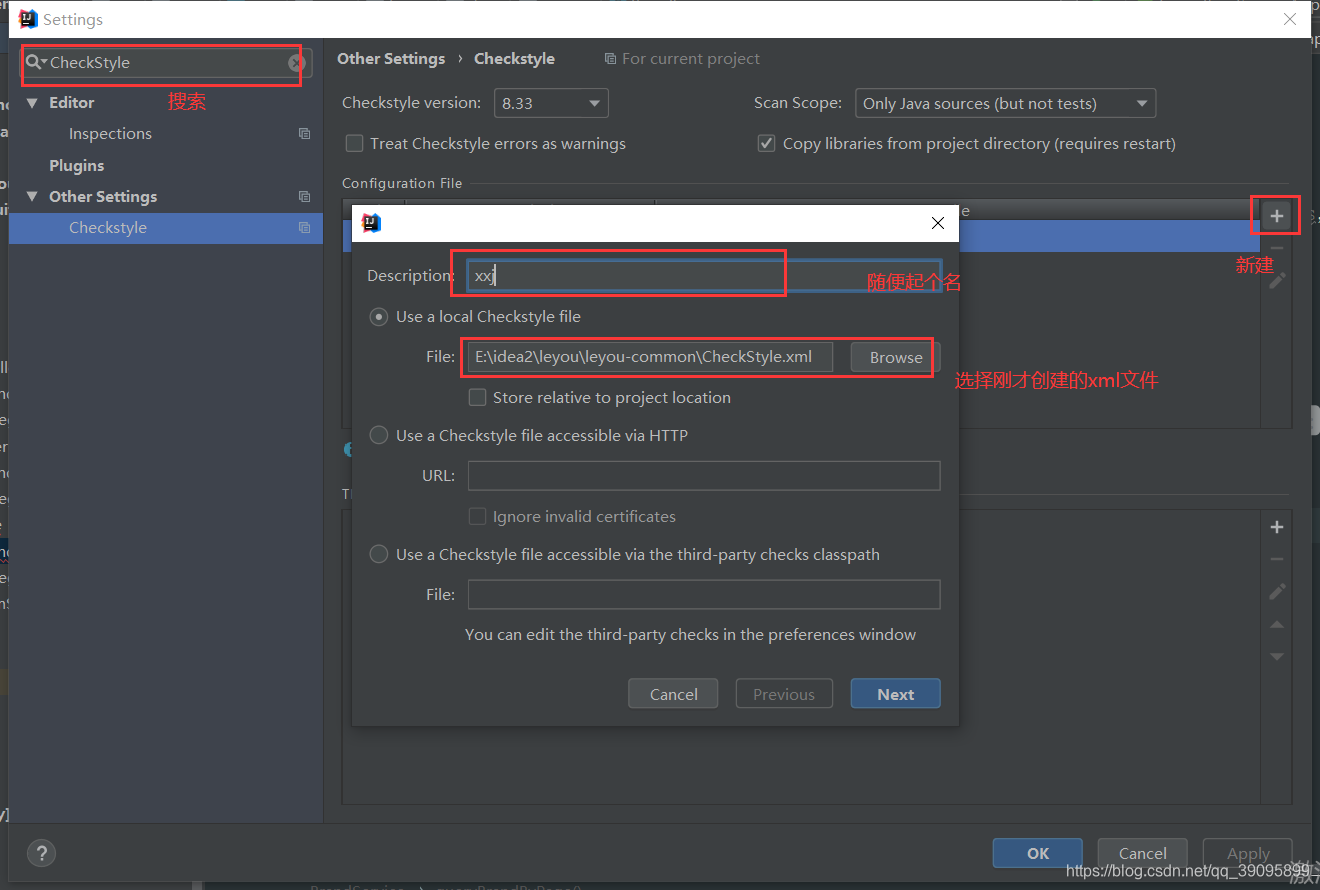Click Other Settings label in tree
1320x890 pixels.
pyautogui.click(x=103, y=196)
